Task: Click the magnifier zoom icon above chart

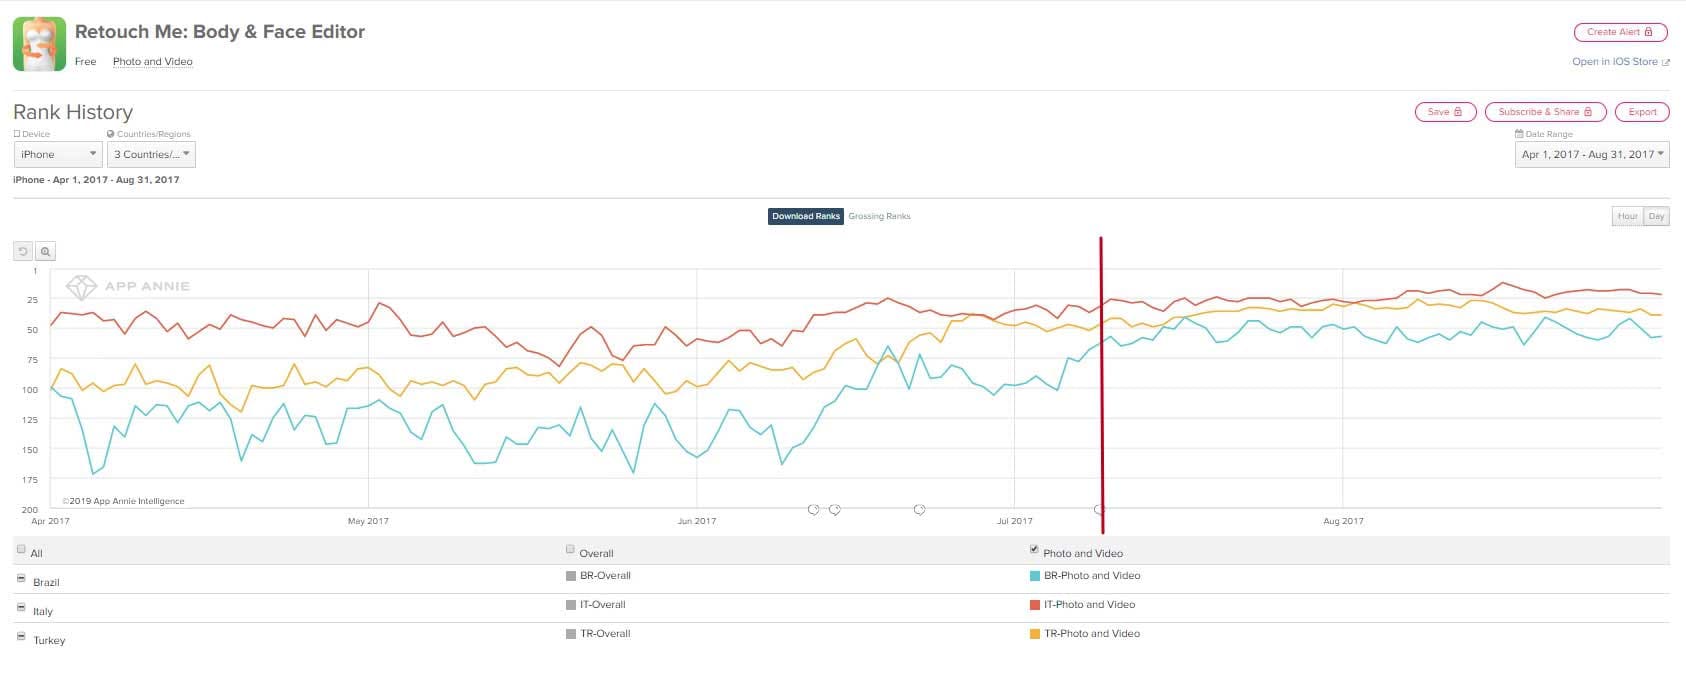Action: [x=45, y=252]
